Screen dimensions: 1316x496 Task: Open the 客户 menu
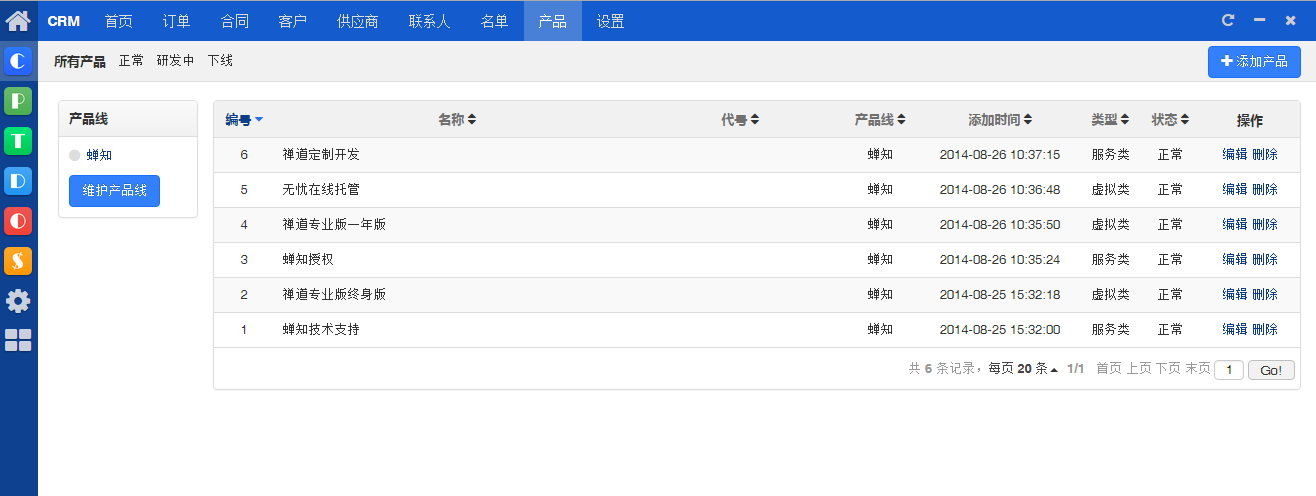(x=292, y=21)
